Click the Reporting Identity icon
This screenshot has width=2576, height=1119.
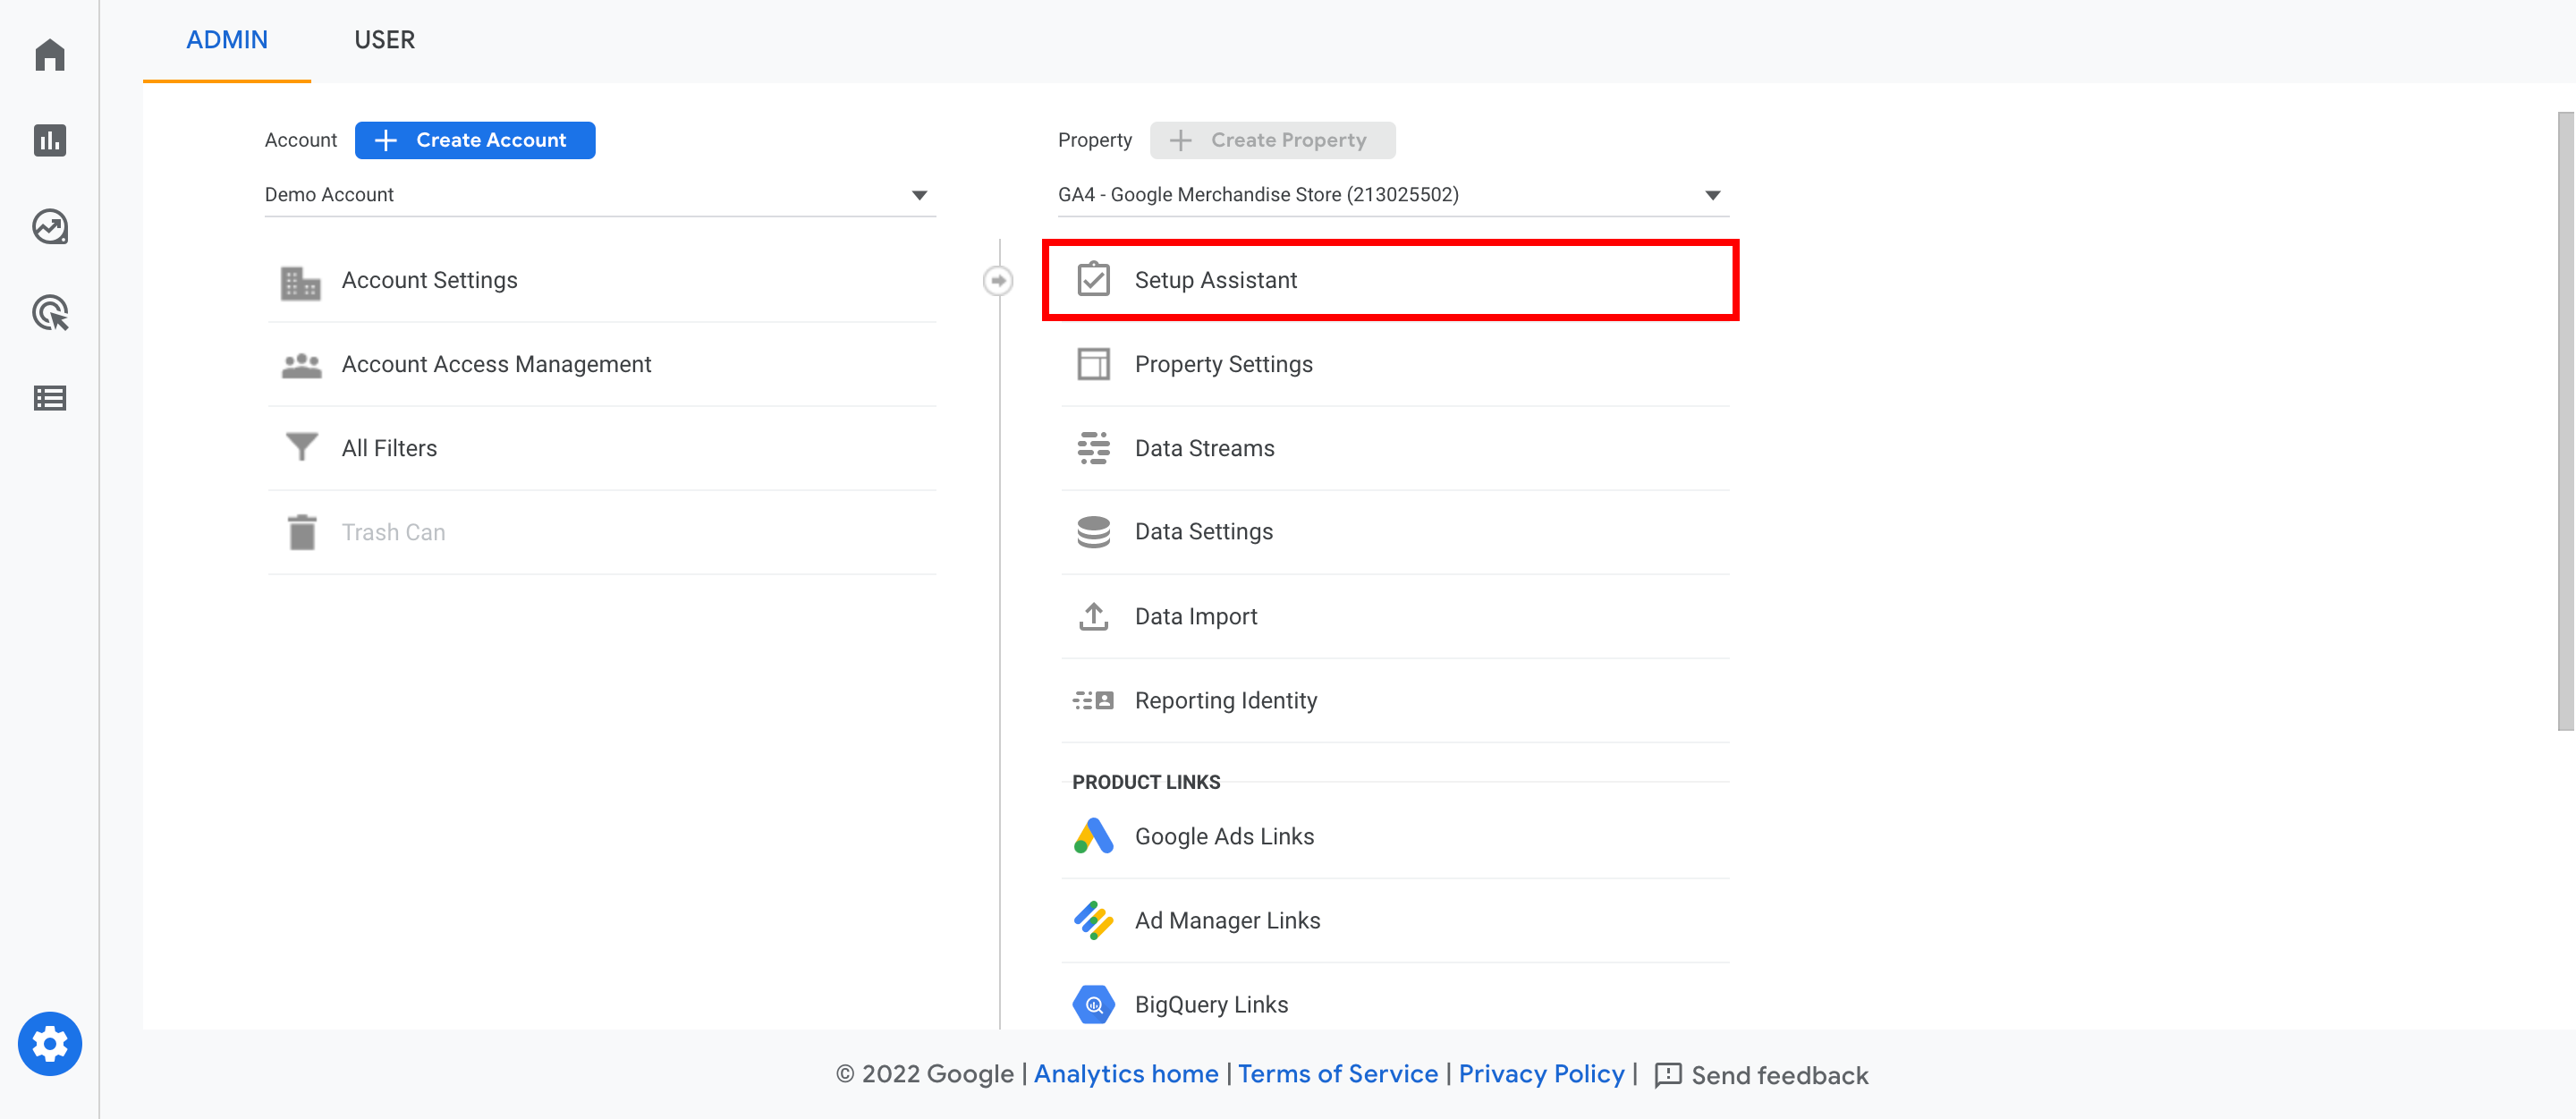coord(1092,699)
